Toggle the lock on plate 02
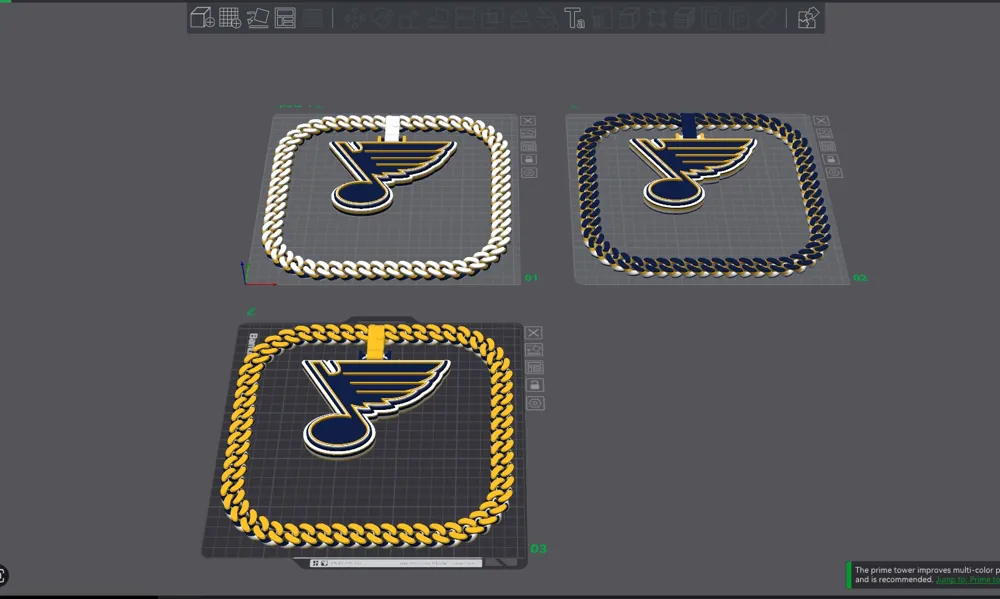The width and height of the screenshot is (1000, 599). pos(830,159)
